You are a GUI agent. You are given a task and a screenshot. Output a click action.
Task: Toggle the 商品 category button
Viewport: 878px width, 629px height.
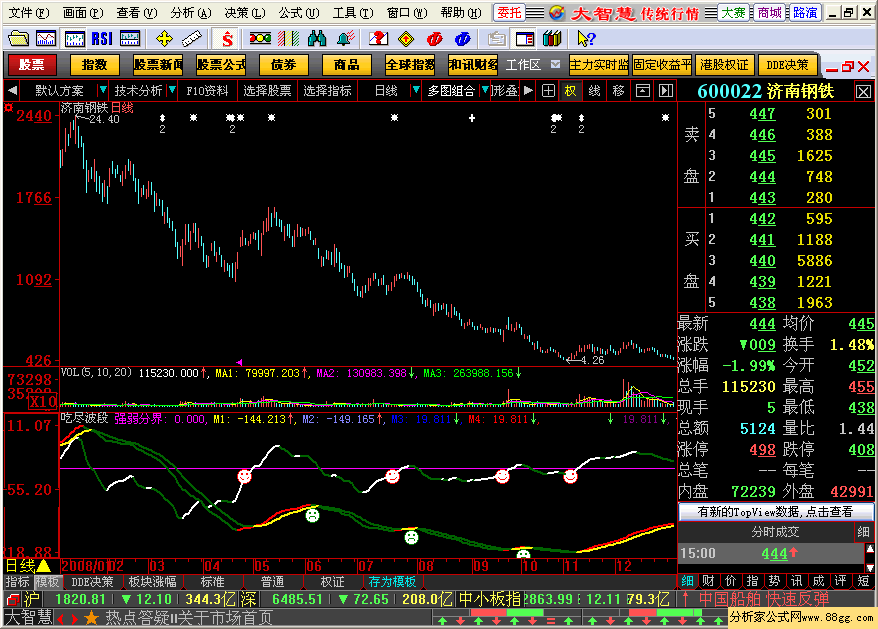pos(347,65)
